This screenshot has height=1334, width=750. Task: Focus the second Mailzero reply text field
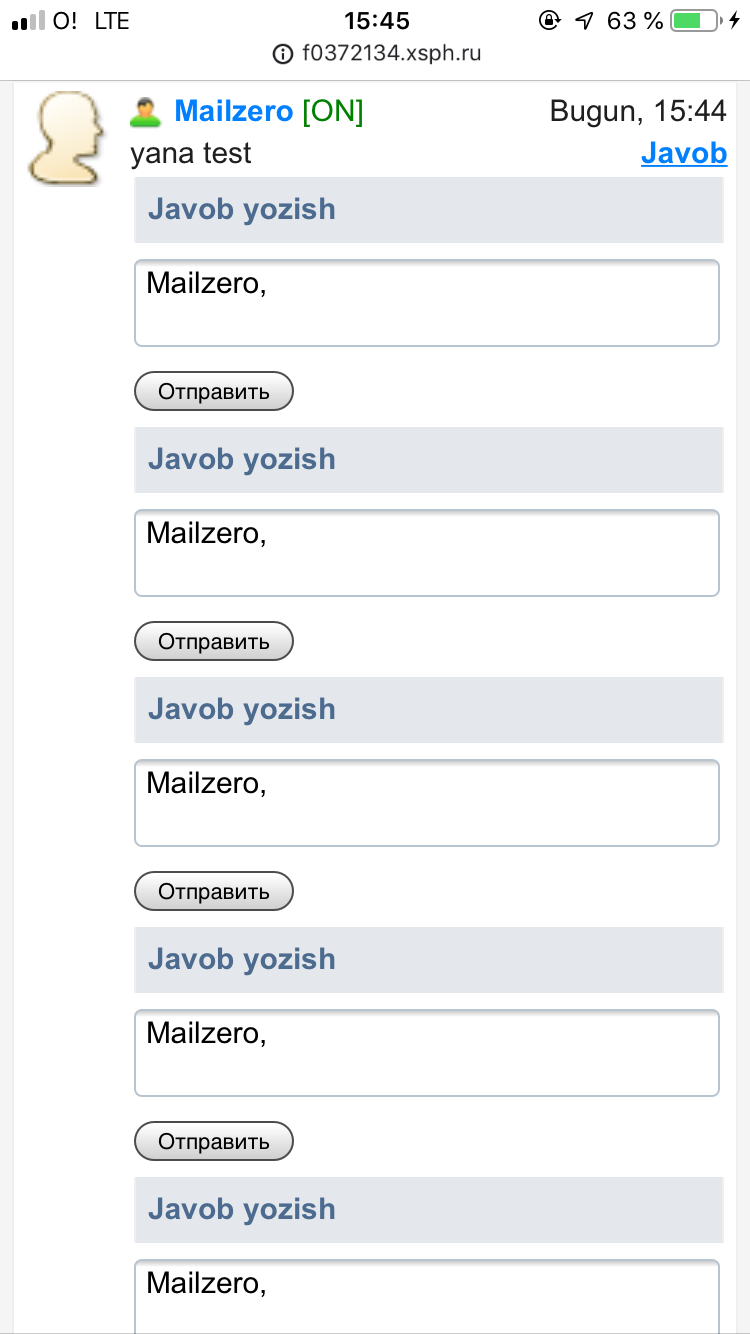click(x=427, y=553)
